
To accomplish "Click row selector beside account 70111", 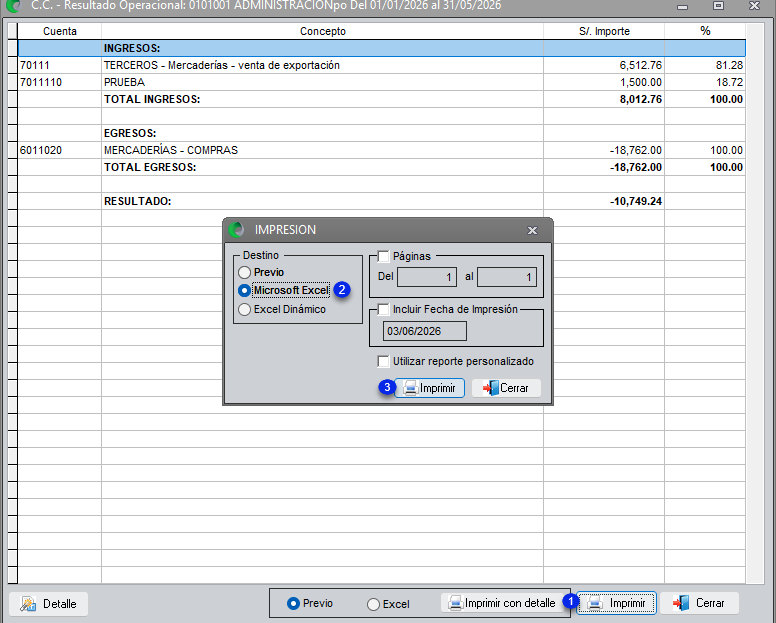I will pyautogui.click(x=12, y=65).
